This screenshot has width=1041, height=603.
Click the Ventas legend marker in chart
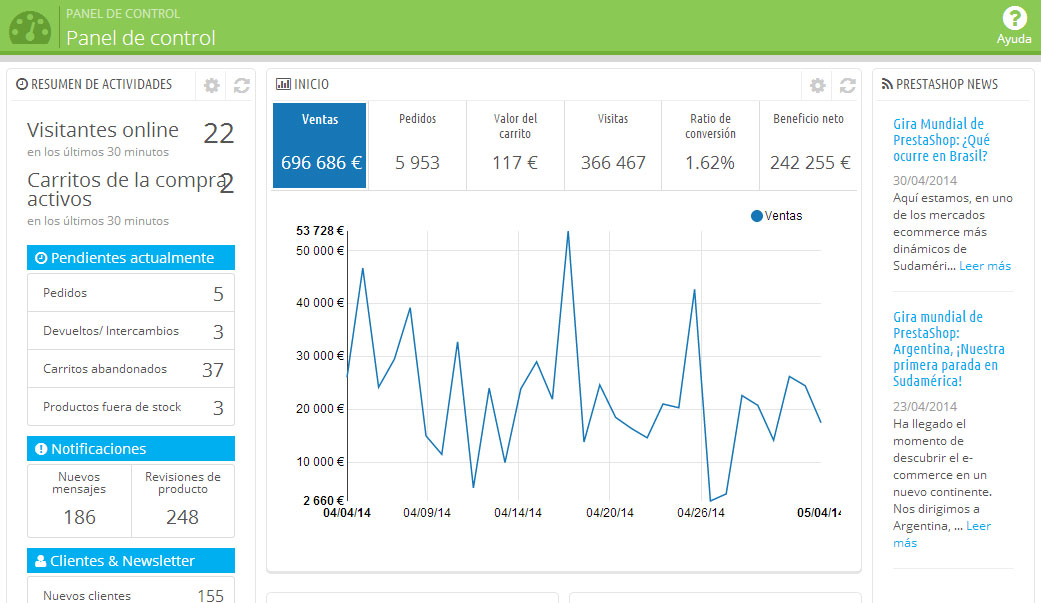[756, 216]
